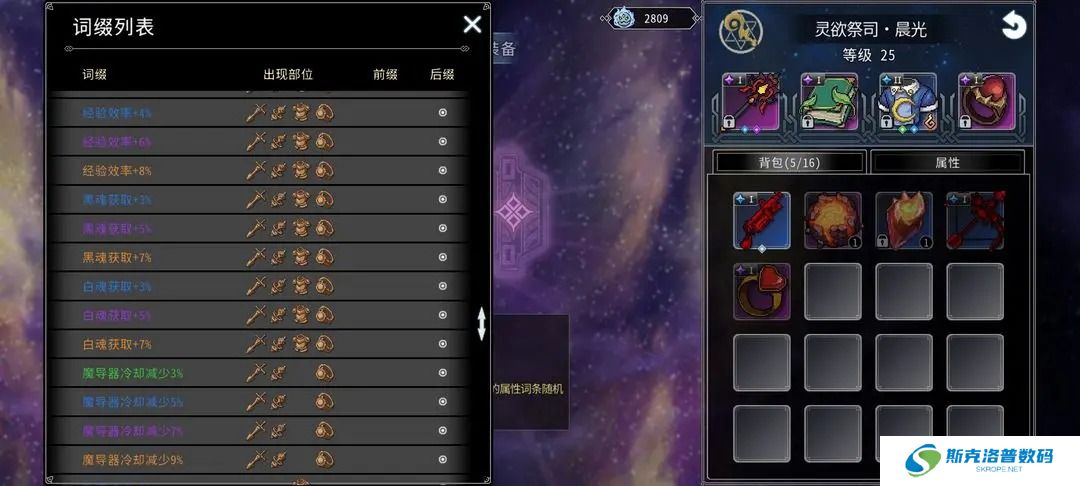Viewport: 1080px width, 486px height.
Task: Select the heart ring in backpack
Action: 762,292
